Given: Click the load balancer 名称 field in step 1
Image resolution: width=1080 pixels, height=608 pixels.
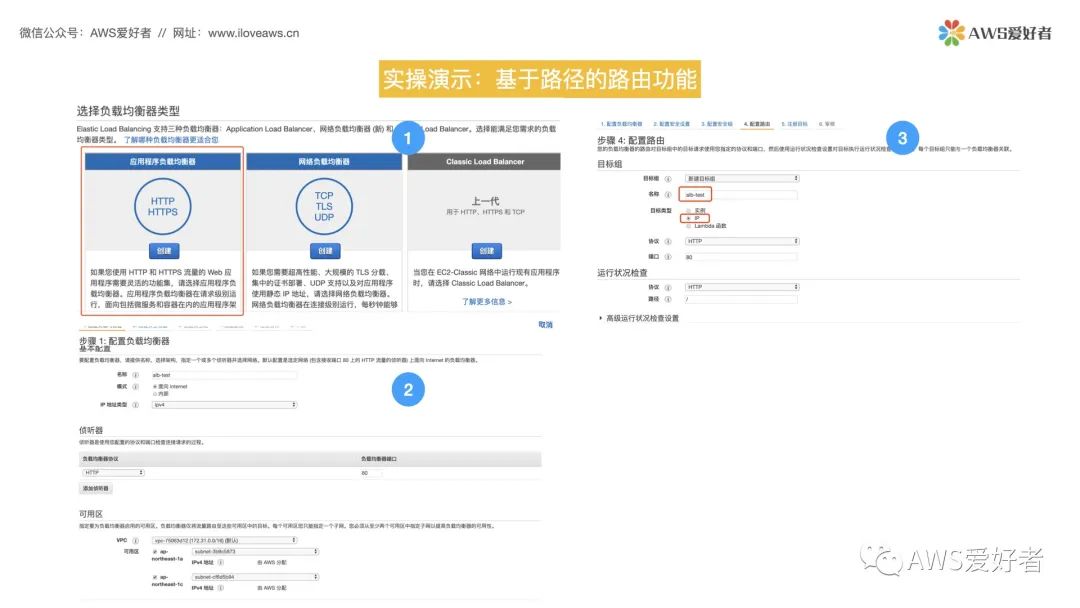Looking at the screenshot, I should point(225,375).
